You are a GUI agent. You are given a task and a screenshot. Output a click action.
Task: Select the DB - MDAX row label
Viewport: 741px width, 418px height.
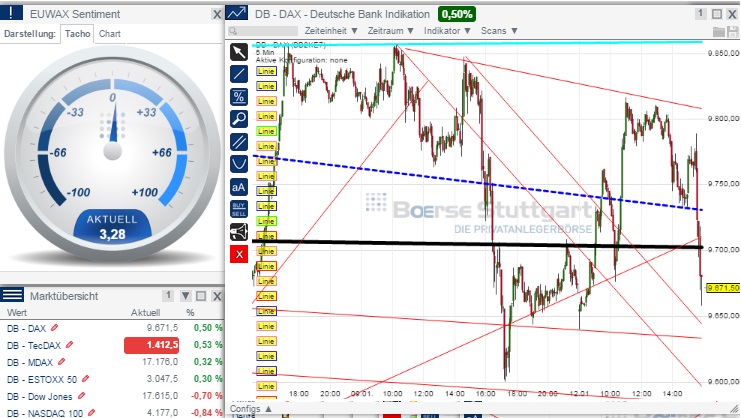click(x=30, y=362)
